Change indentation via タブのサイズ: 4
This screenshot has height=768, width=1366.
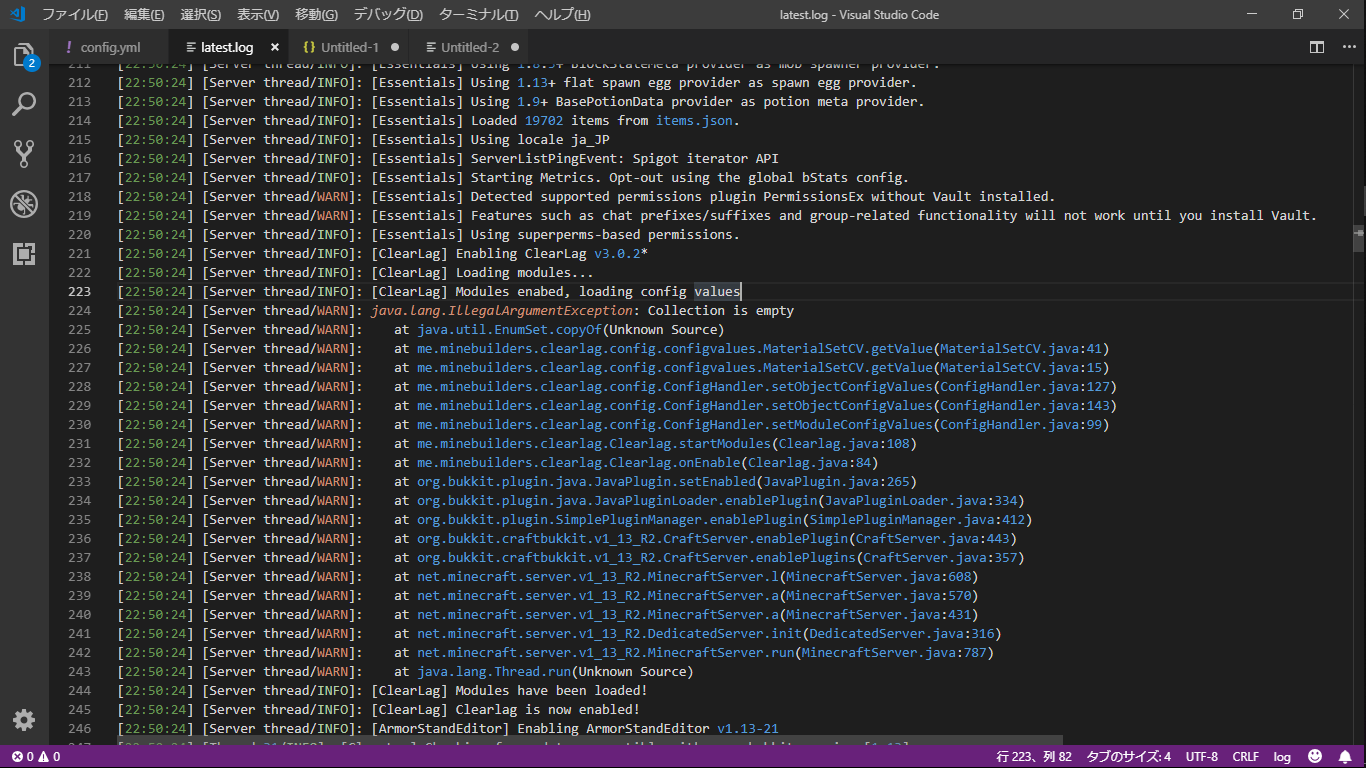(x=1128, y=757)
